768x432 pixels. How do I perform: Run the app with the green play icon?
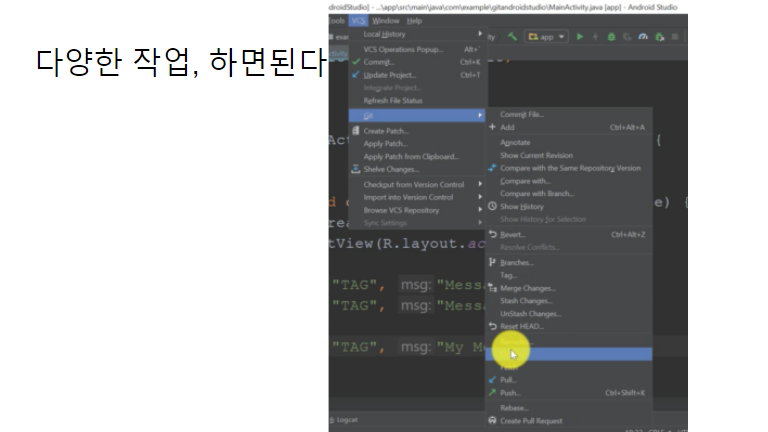pos(580,37)
